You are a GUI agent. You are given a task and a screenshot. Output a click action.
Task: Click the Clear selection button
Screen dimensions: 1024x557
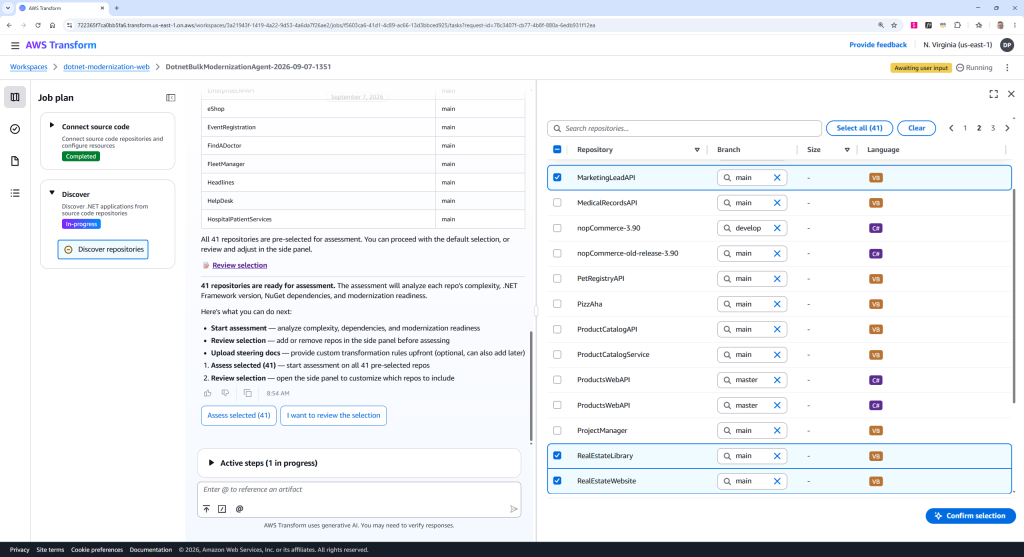[x=916, y=128]
